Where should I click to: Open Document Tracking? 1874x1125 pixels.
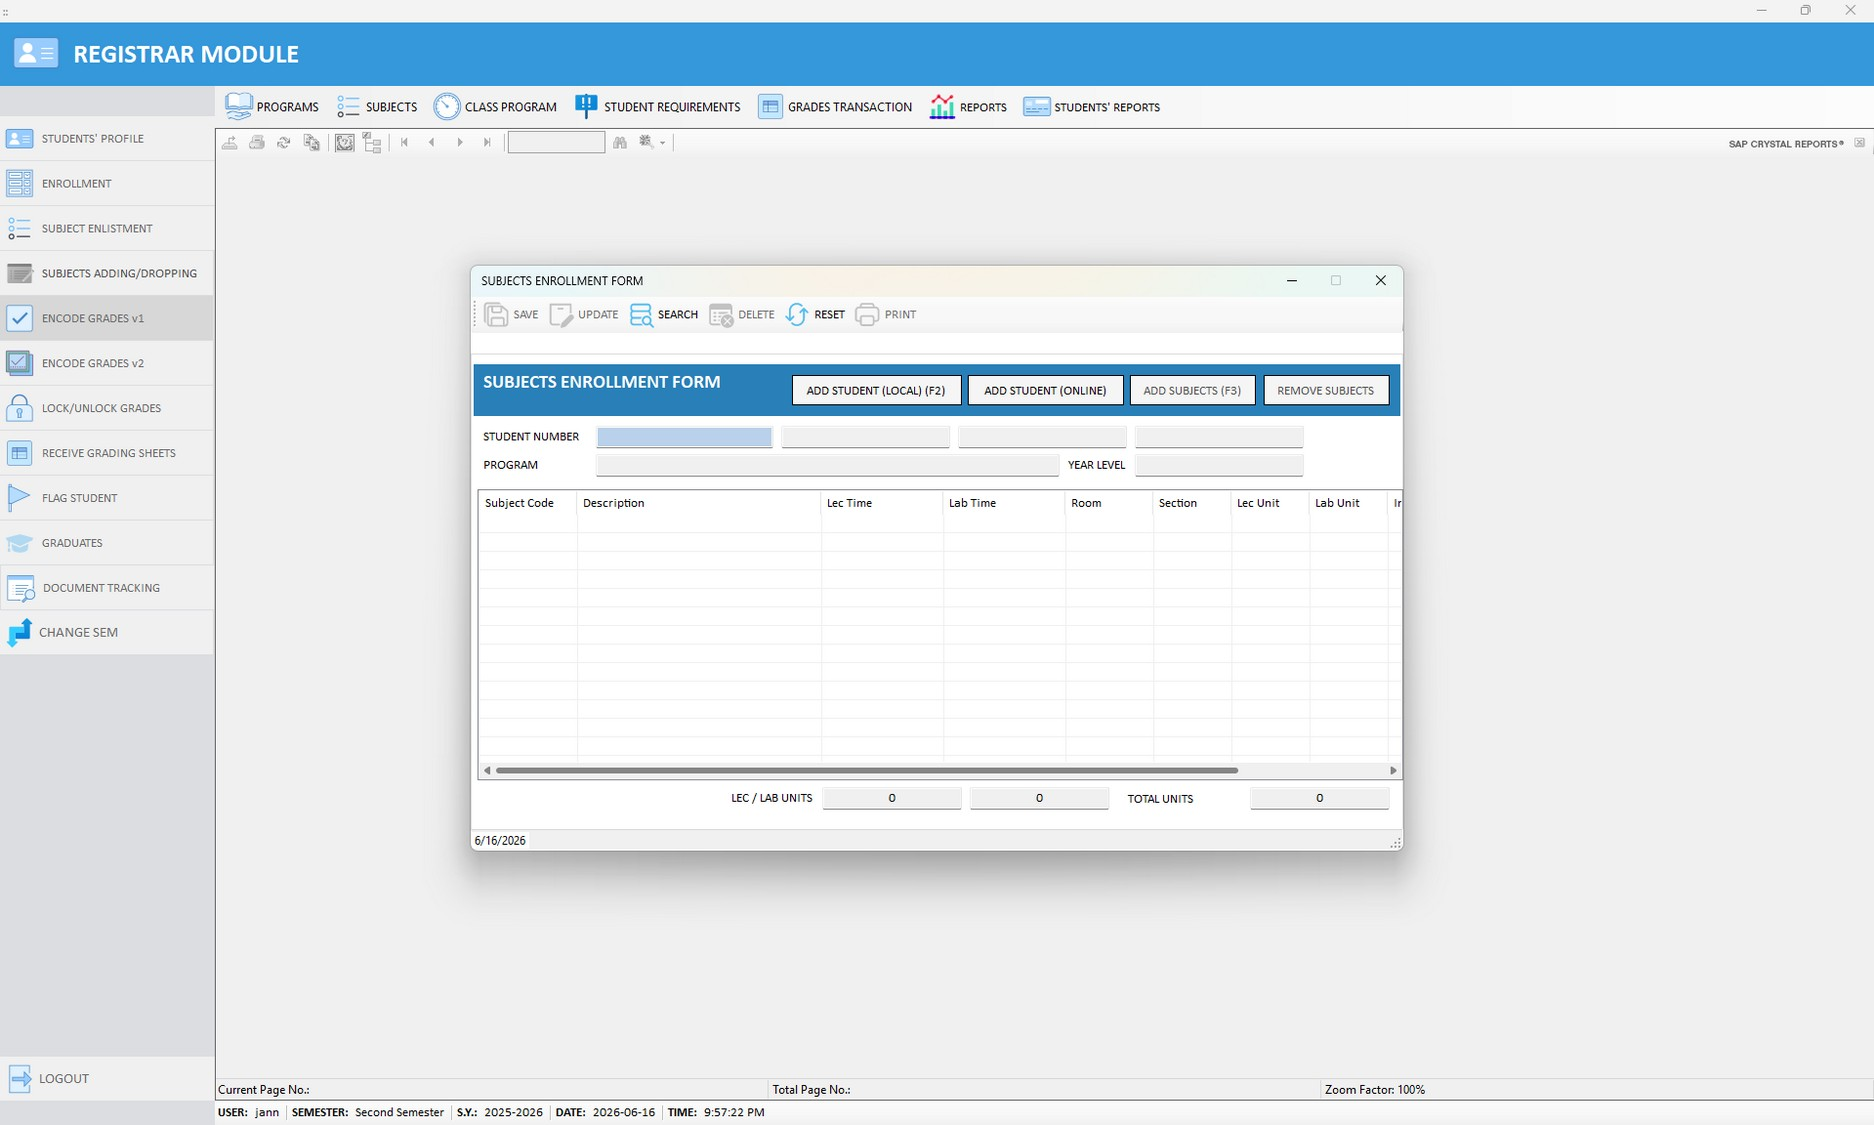[x=107, y=588]
